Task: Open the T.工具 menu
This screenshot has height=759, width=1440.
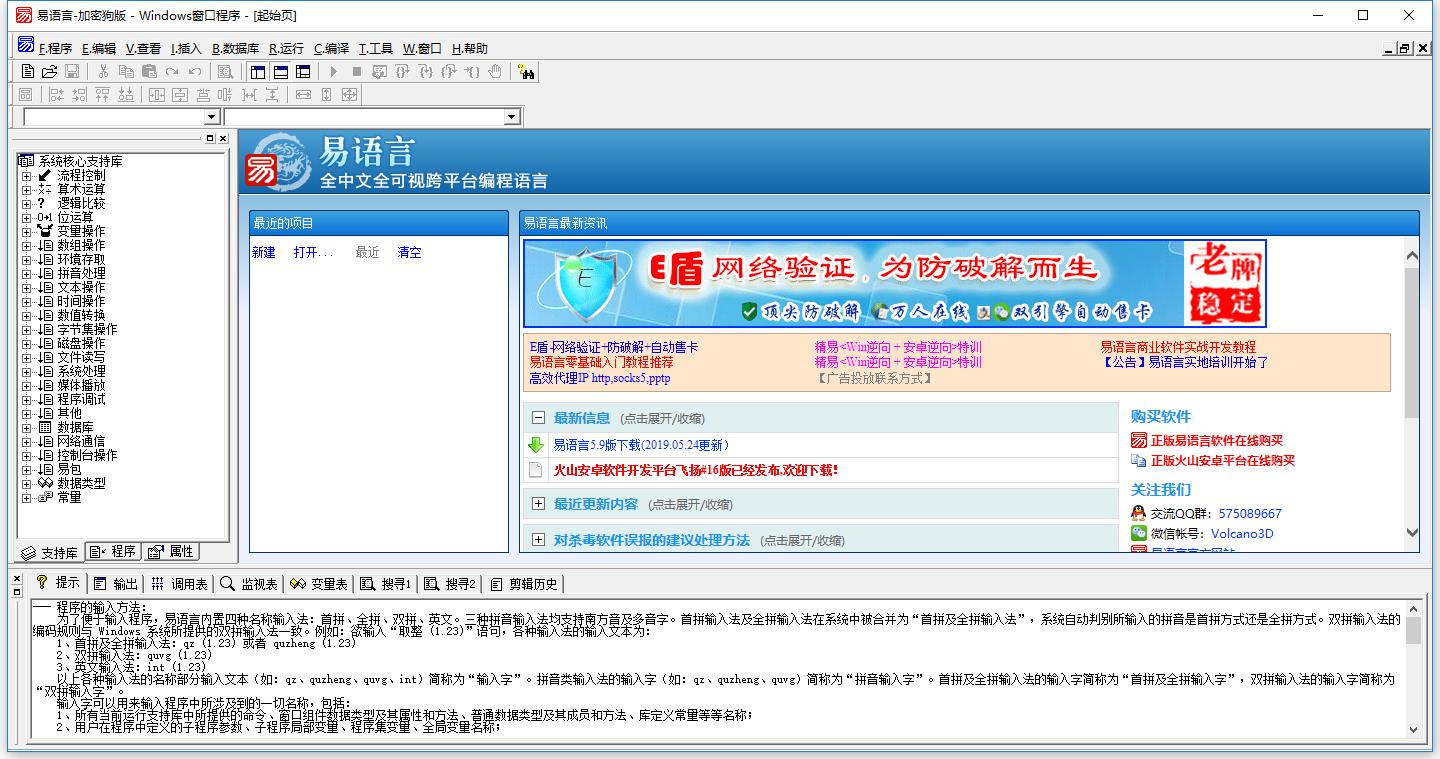Action: tap(376, 48)
